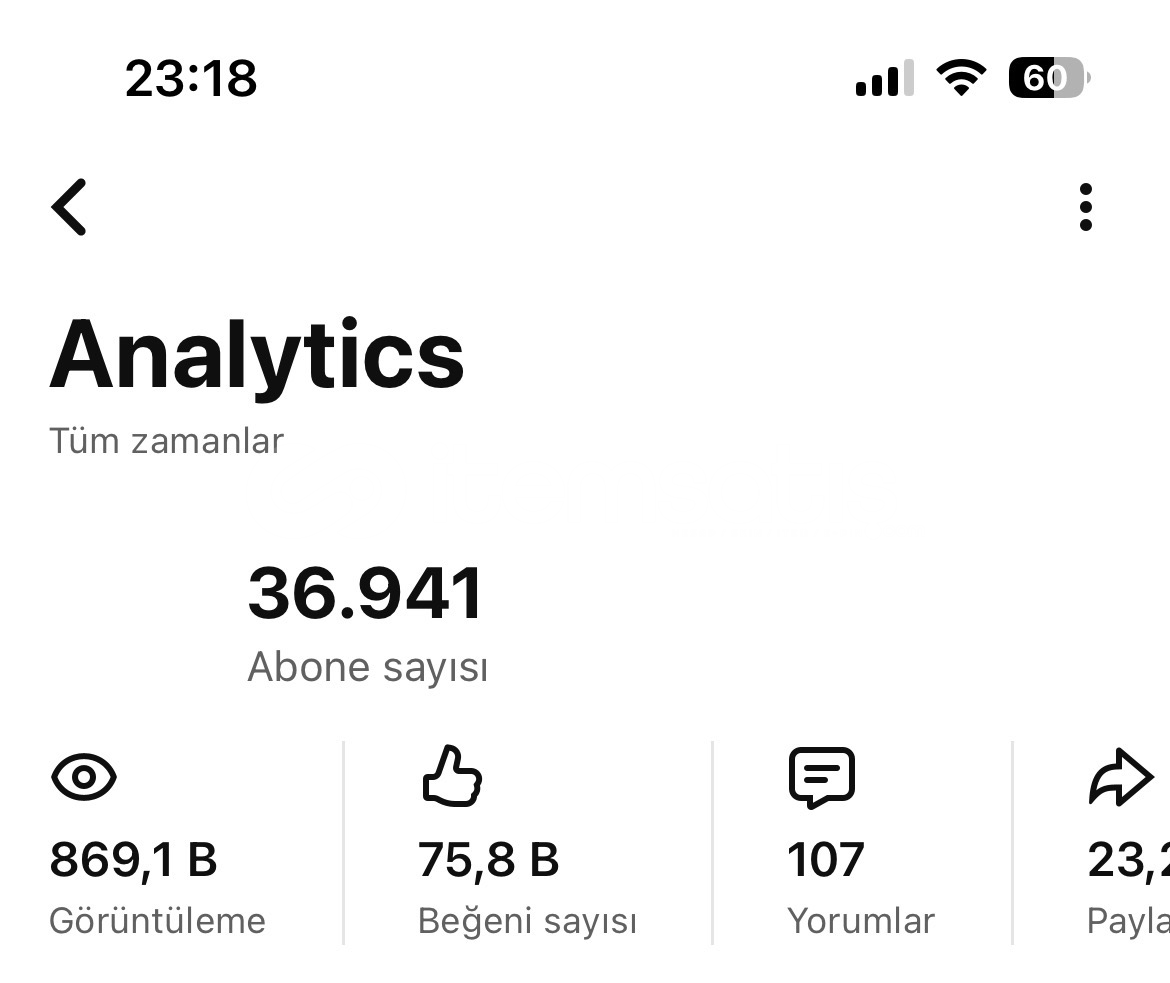Tap the back arrow icon
Screen dimensions: 1170x983
(x=70, y=207)
